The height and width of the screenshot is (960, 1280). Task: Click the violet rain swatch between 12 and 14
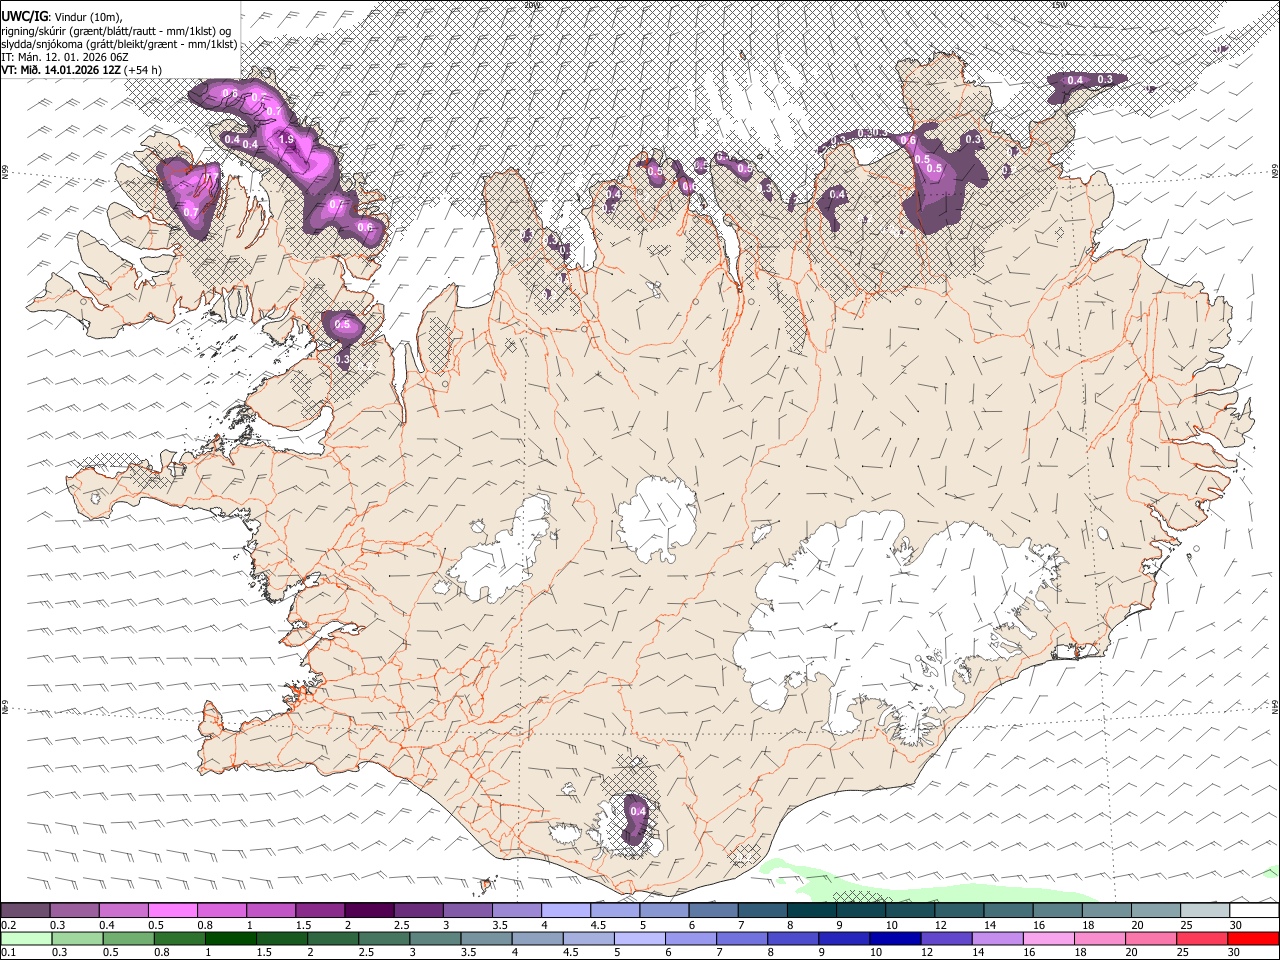pos(946,938)
